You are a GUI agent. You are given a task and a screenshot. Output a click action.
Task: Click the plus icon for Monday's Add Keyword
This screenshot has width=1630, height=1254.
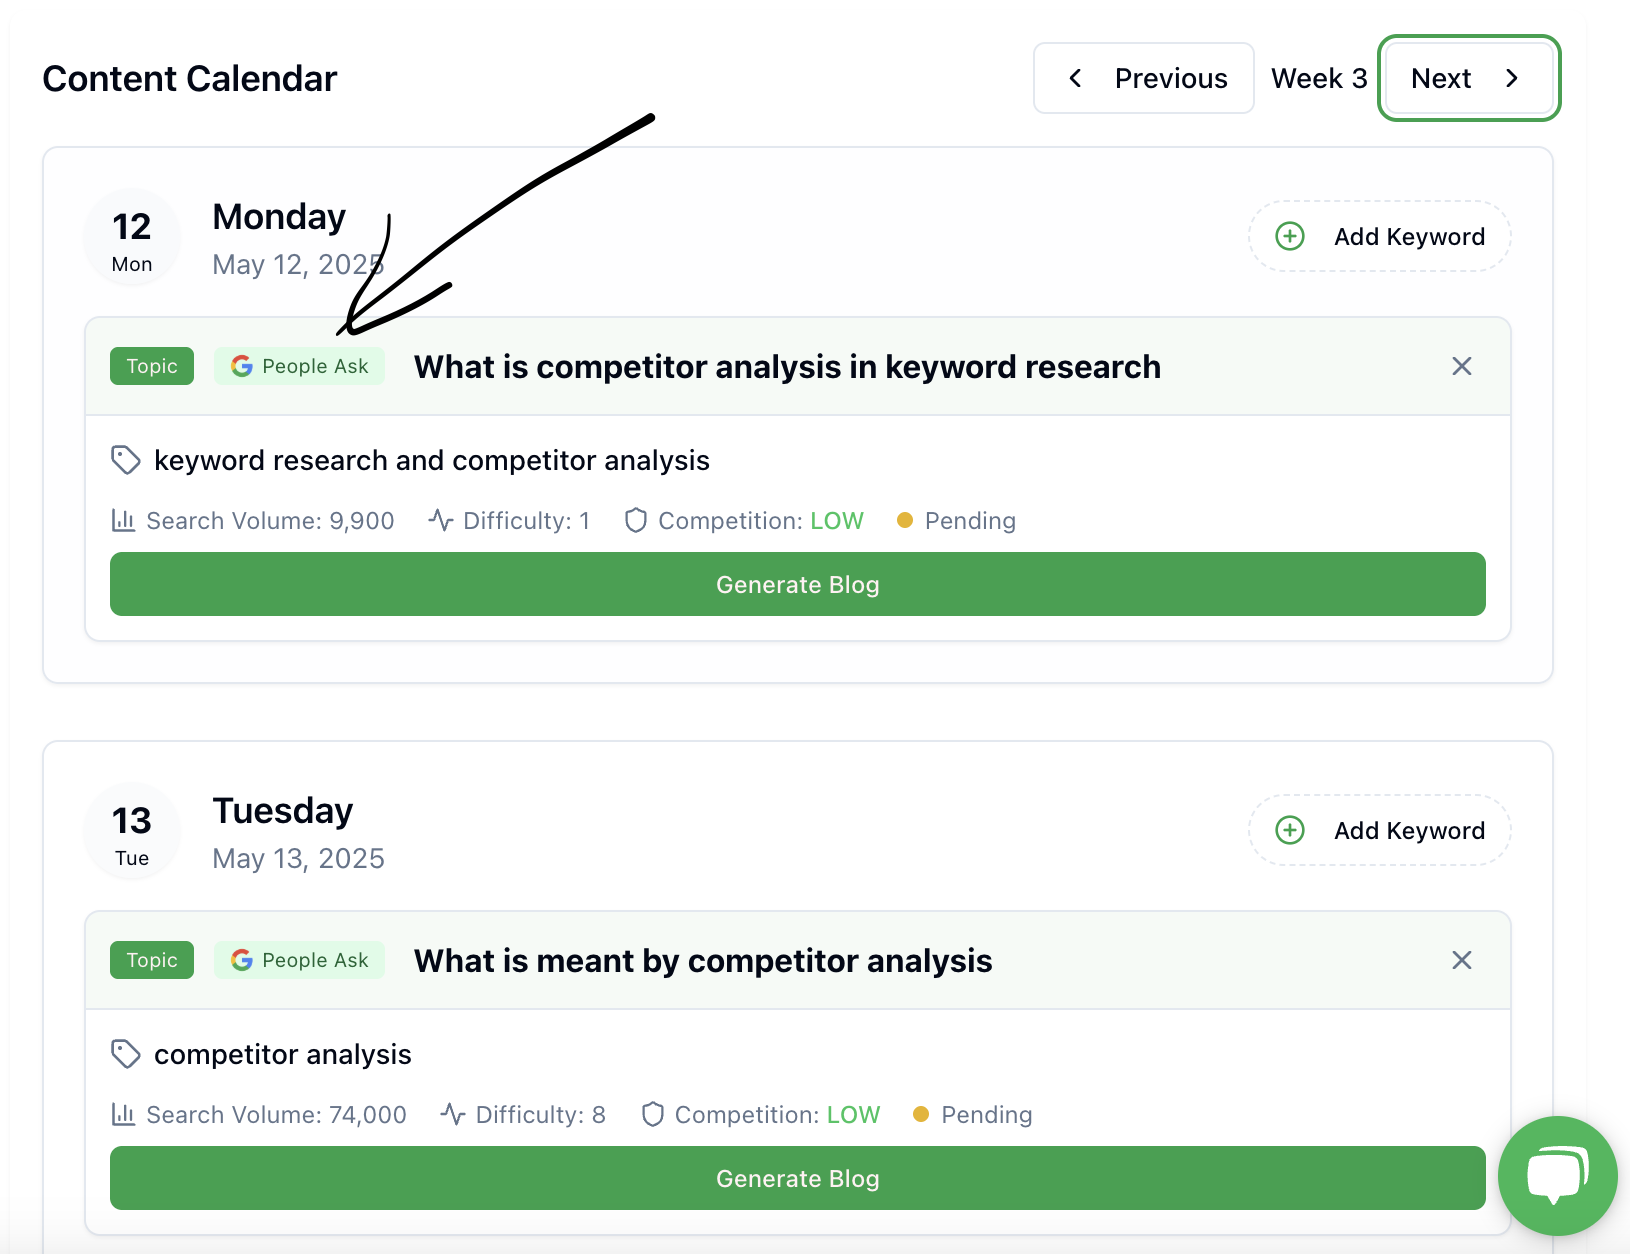pos(1290,236)
